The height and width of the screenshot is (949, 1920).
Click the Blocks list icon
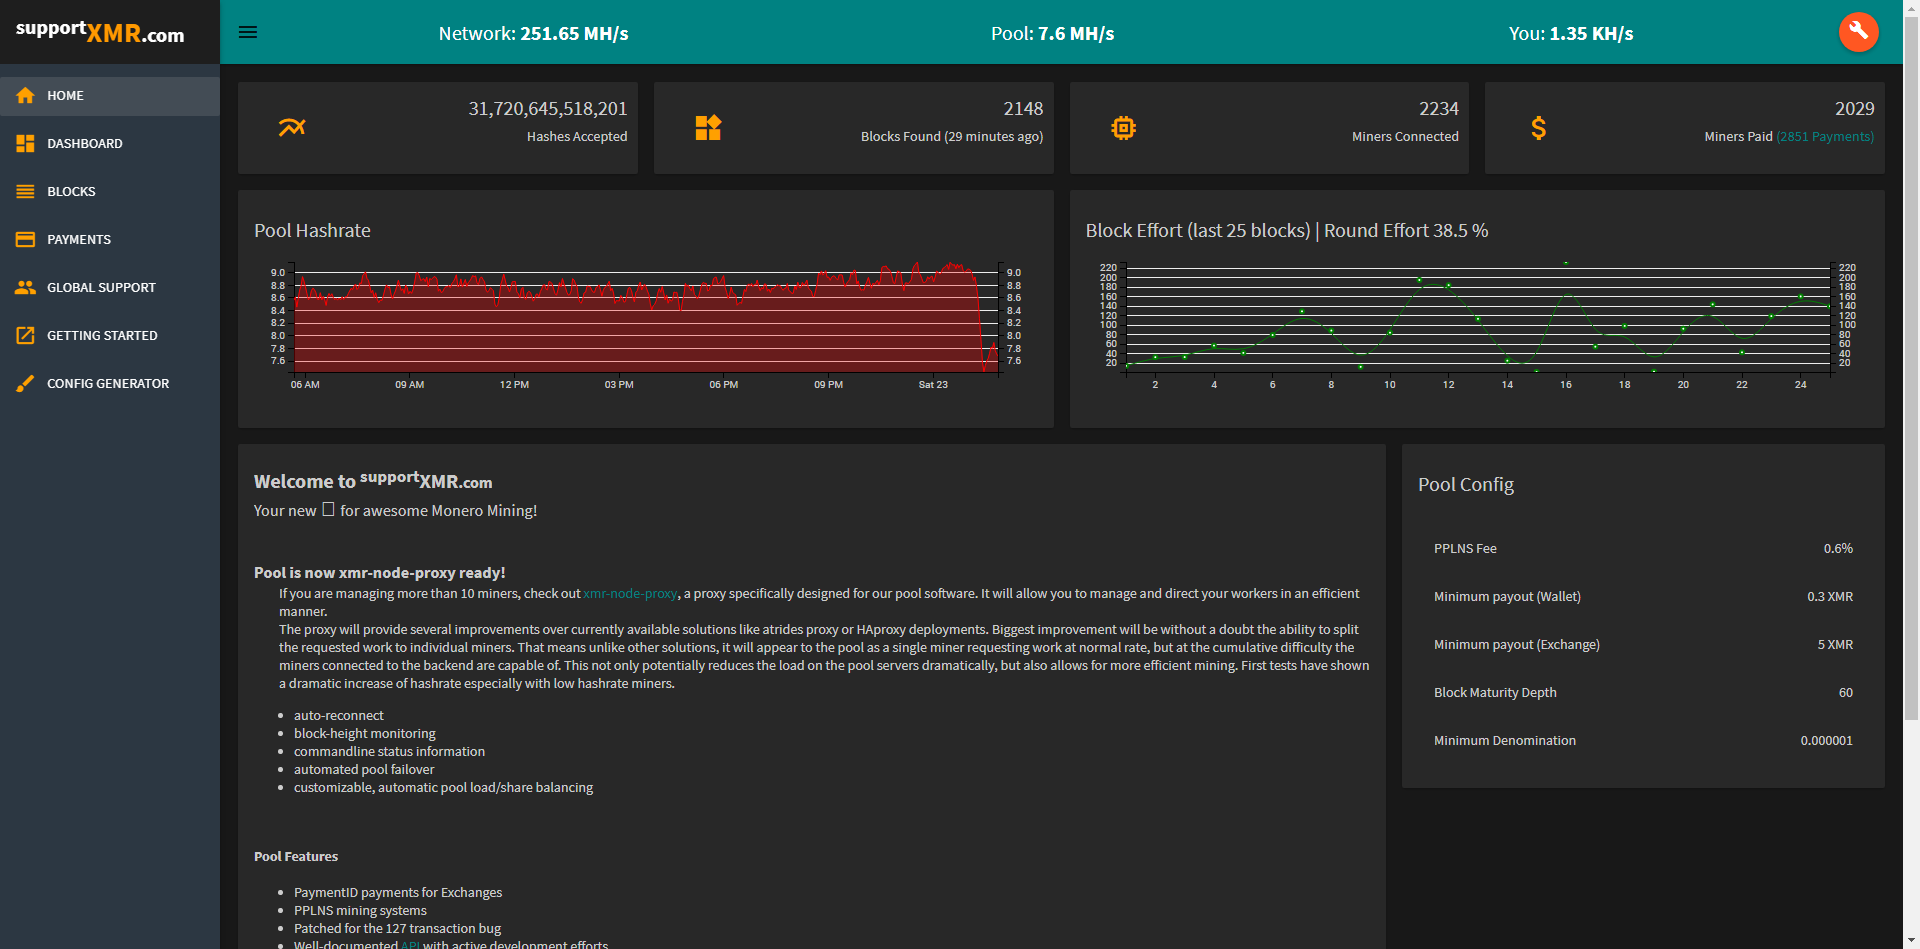coord(25,192)
